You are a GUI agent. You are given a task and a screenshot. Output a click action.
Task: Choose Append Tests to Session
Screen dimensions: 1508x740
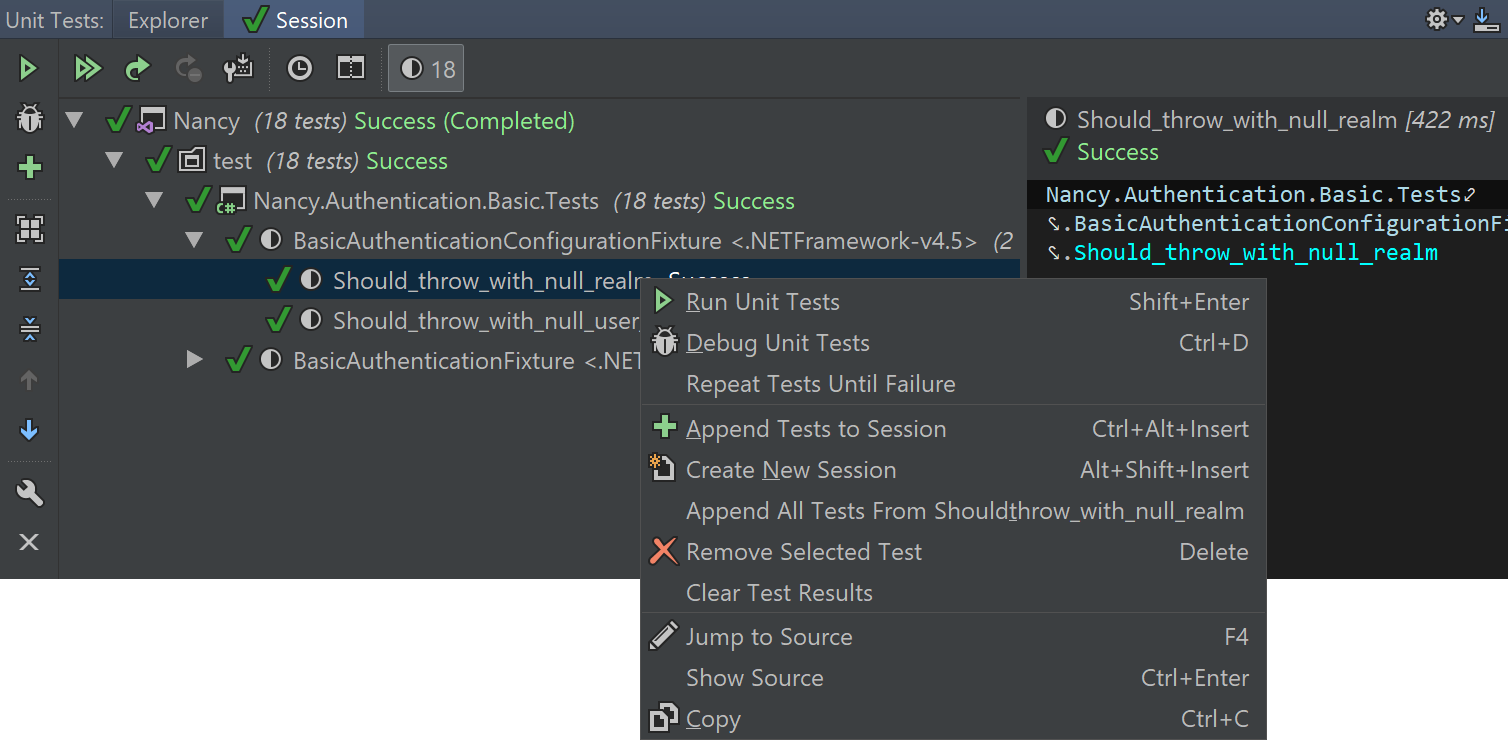pyautogui.click(x=953, y=429)
